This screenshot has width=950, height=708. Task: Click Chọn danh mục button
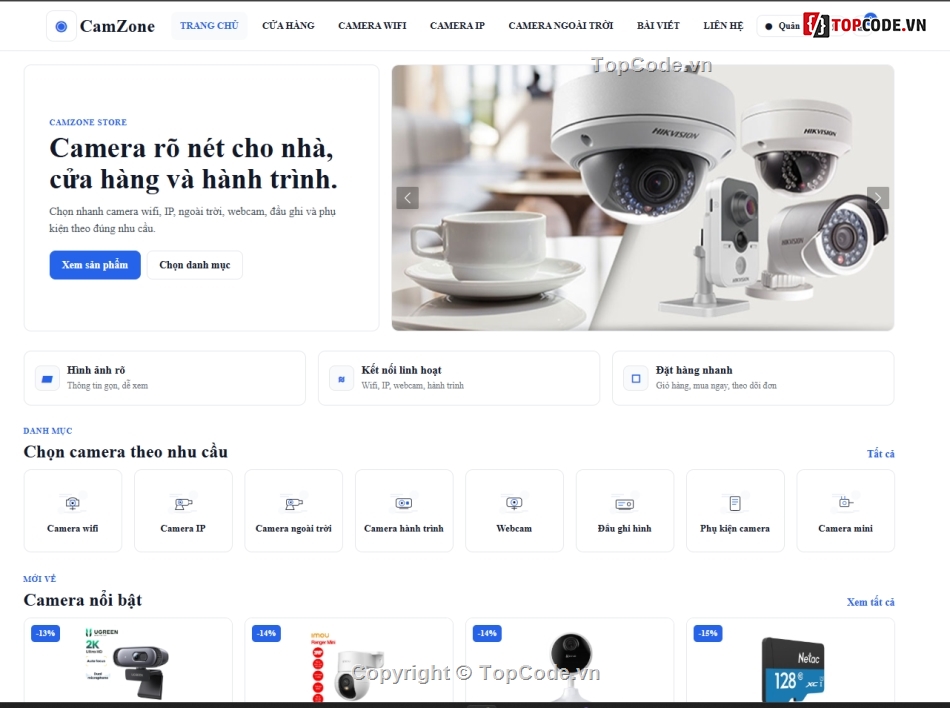(x=194, y=265)
